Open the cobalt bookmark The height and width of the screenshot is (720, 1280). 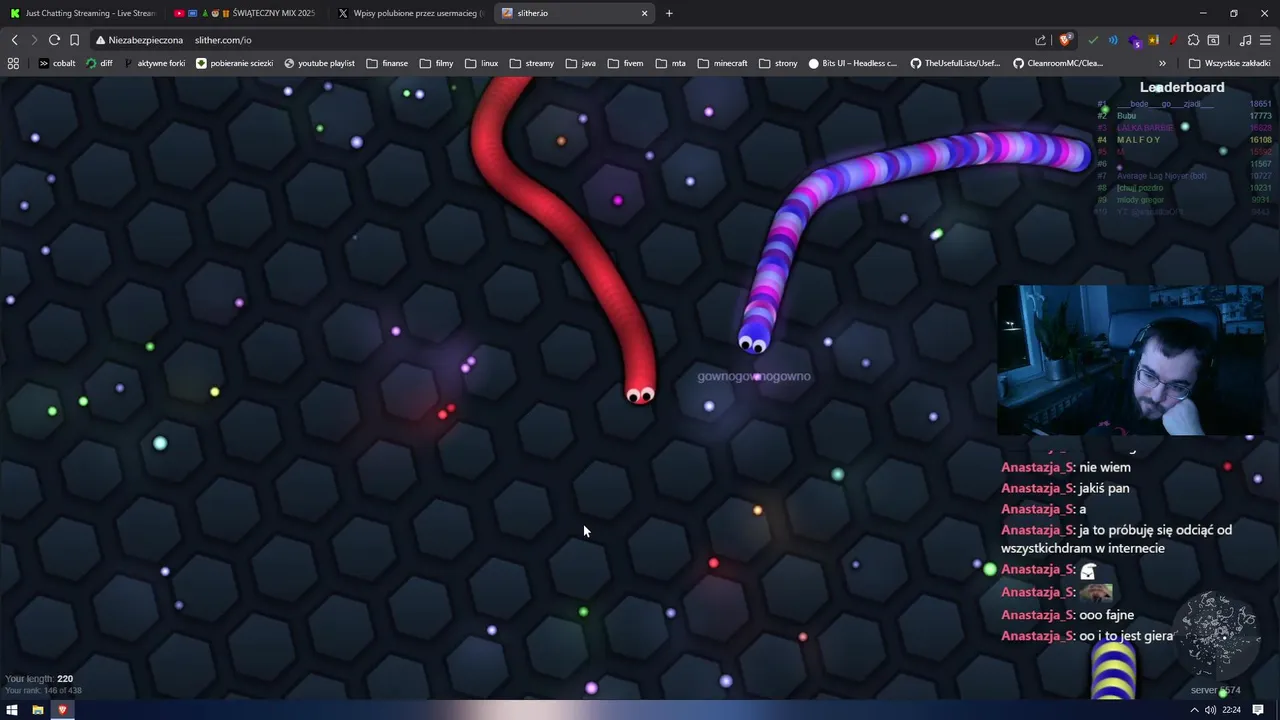pos(57,63)
